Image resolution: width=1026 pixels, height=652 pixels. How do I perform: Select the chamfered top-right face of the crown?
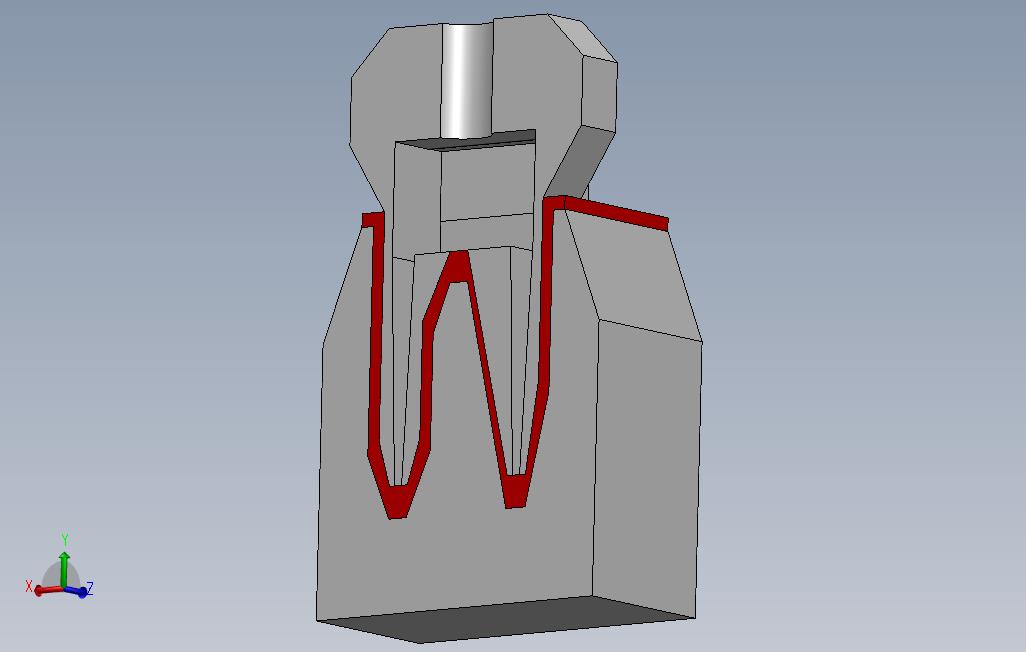coord(582,38)
